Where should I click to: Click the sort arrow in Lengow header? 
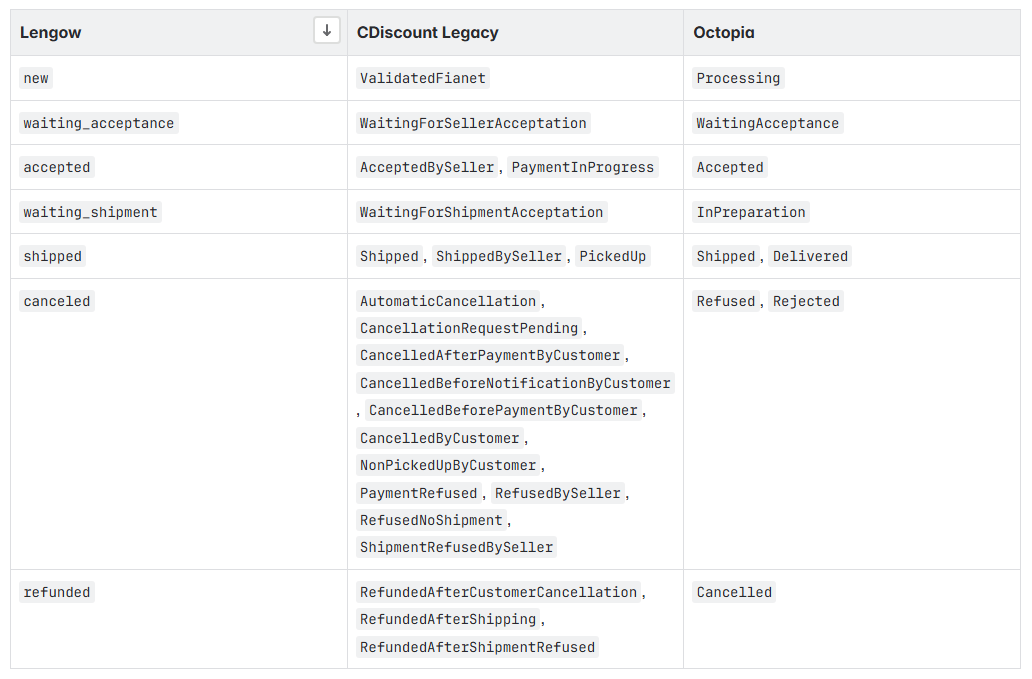click(327, 31)
